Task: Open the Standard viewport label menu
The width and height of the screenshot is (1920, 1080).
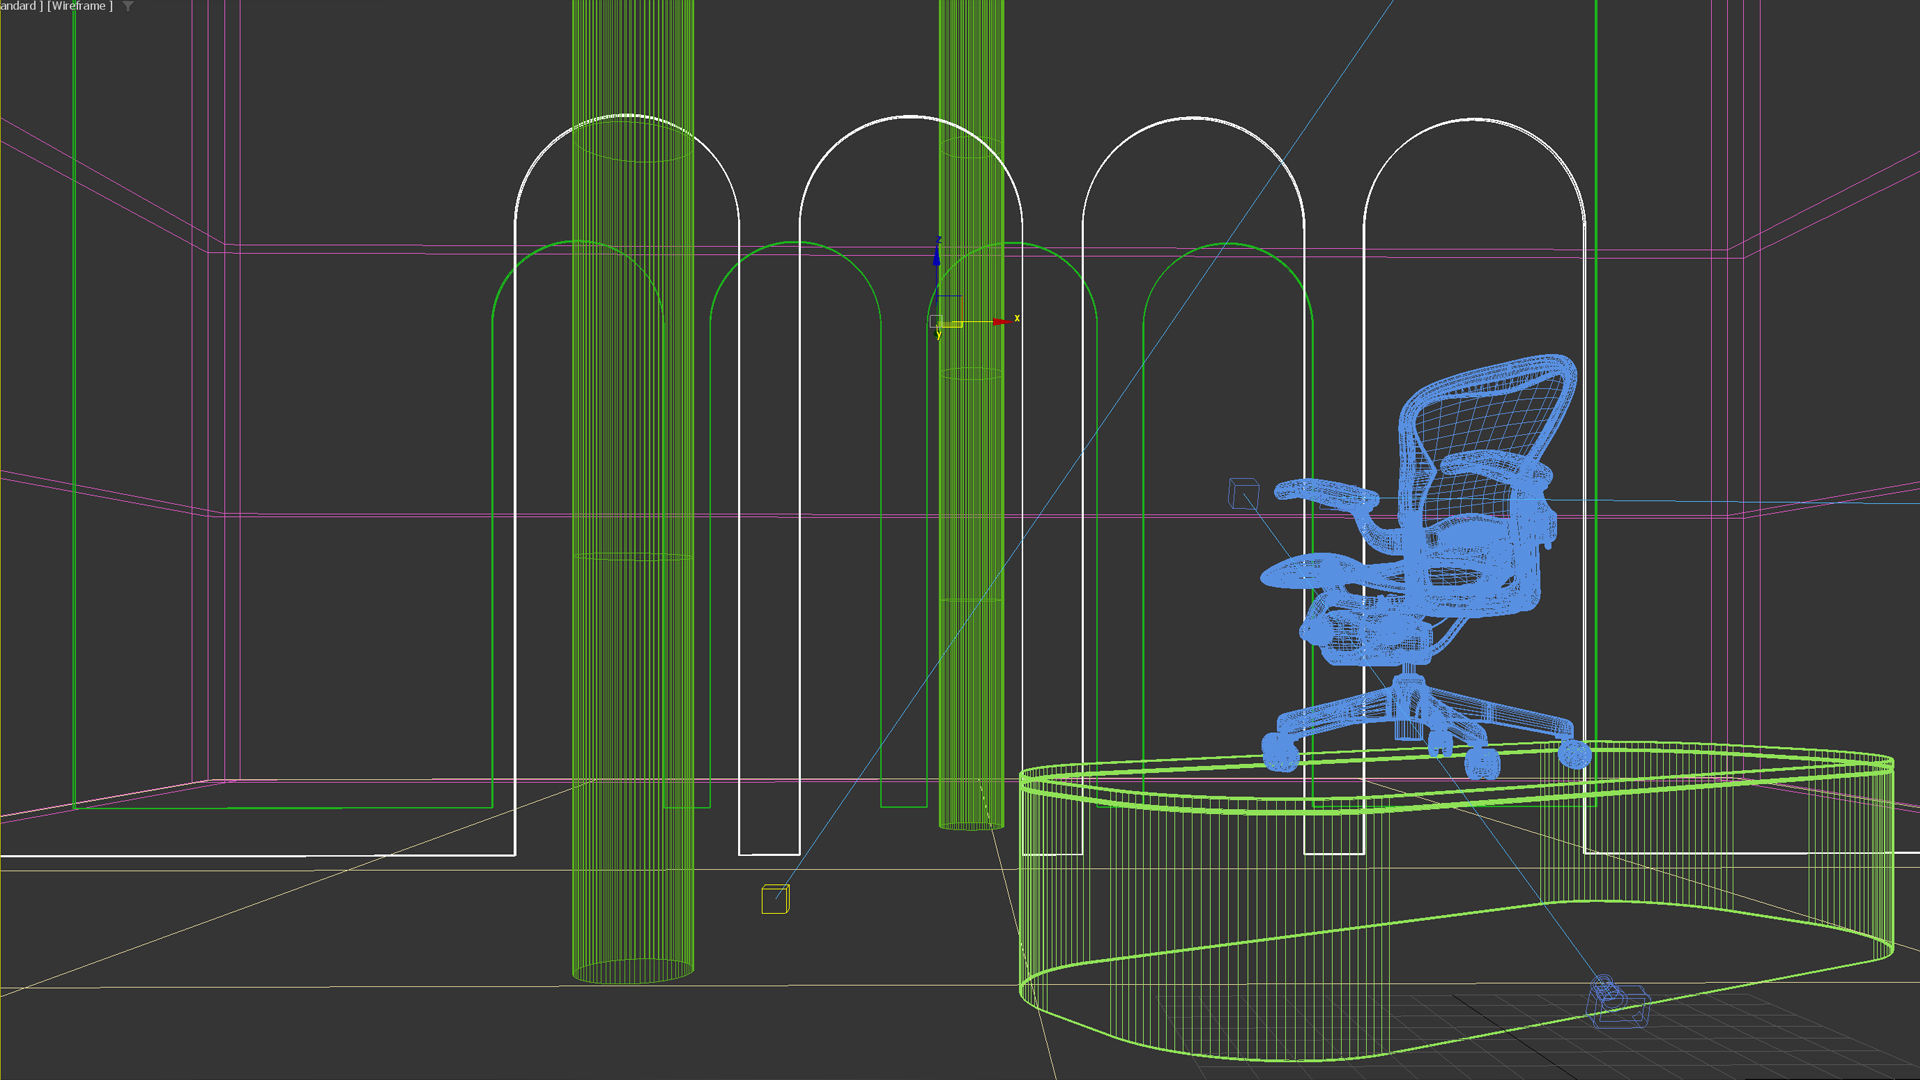Action: pos(18,6)
